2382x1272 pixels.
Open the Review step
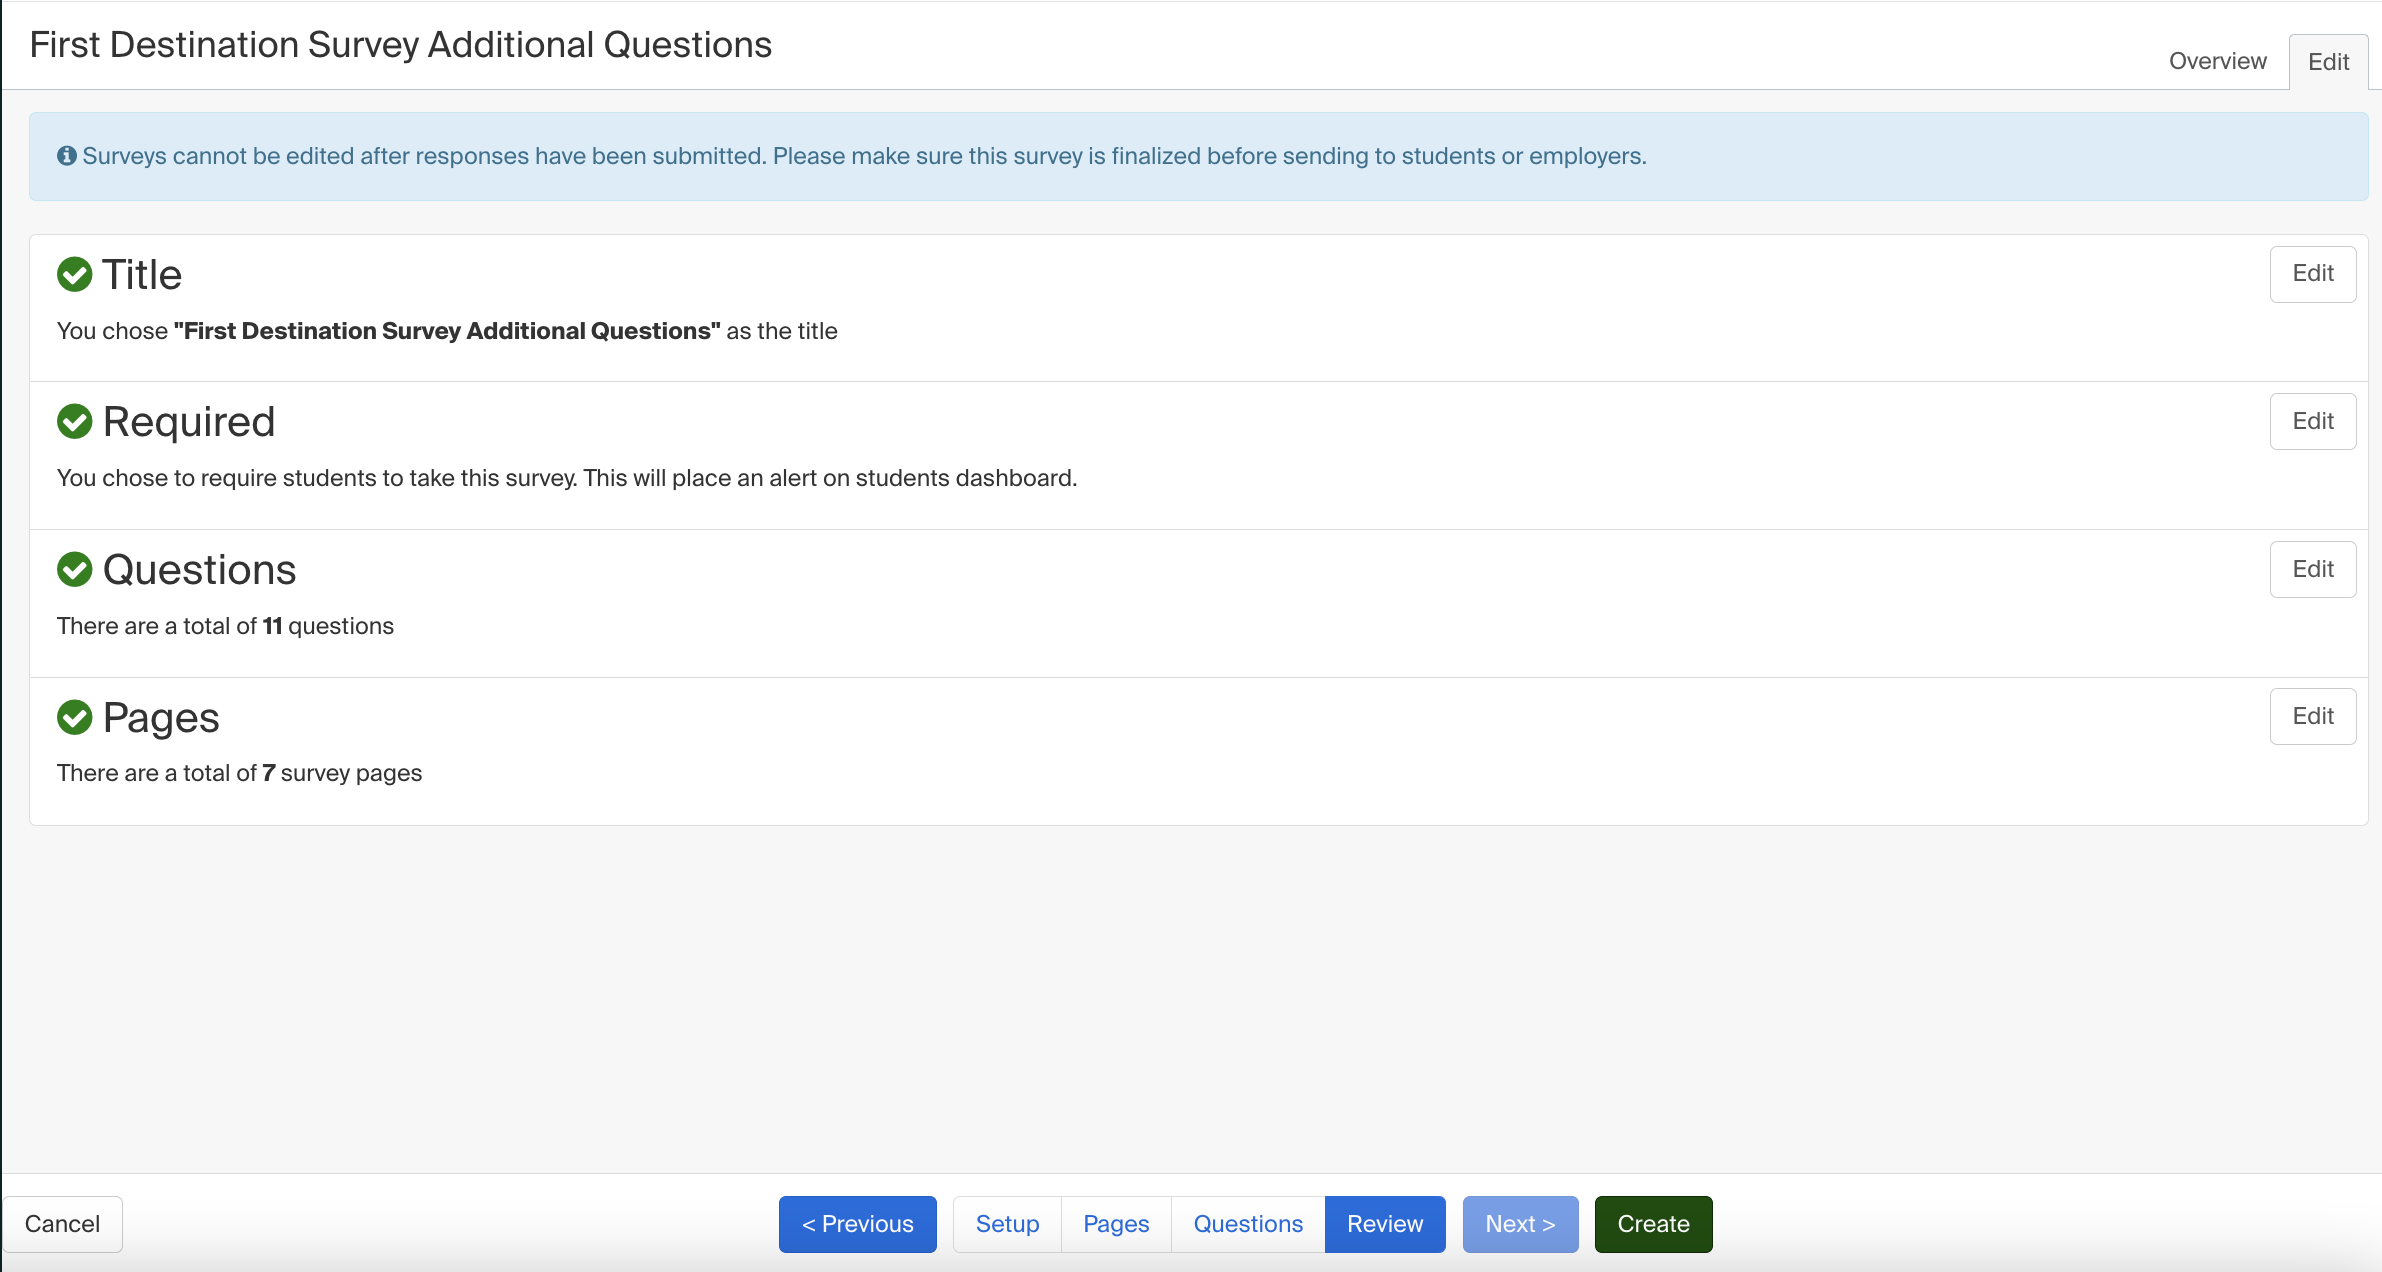point(1384,1223)
